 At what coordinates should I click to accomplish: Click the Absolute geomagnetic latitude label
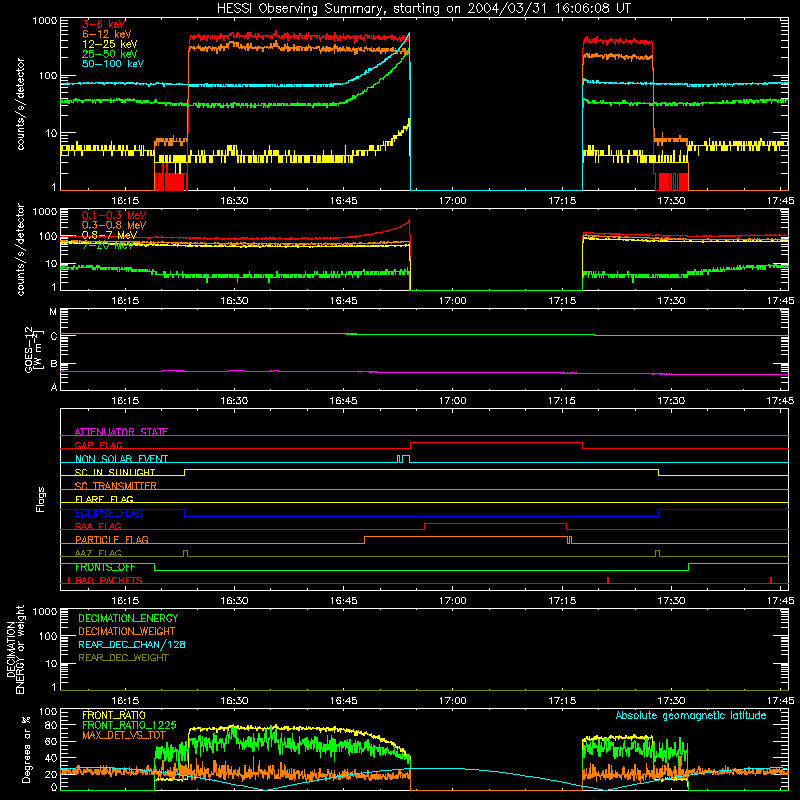pos(691,716)
